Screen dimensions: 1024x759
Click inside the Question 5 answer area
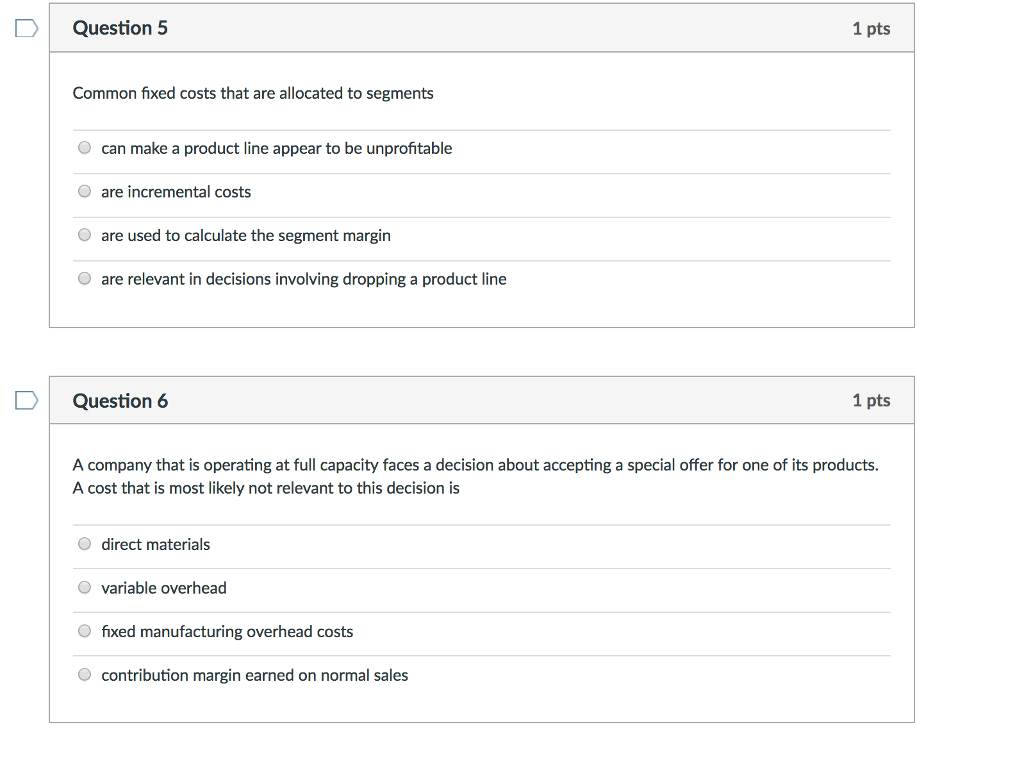point(480,213)
